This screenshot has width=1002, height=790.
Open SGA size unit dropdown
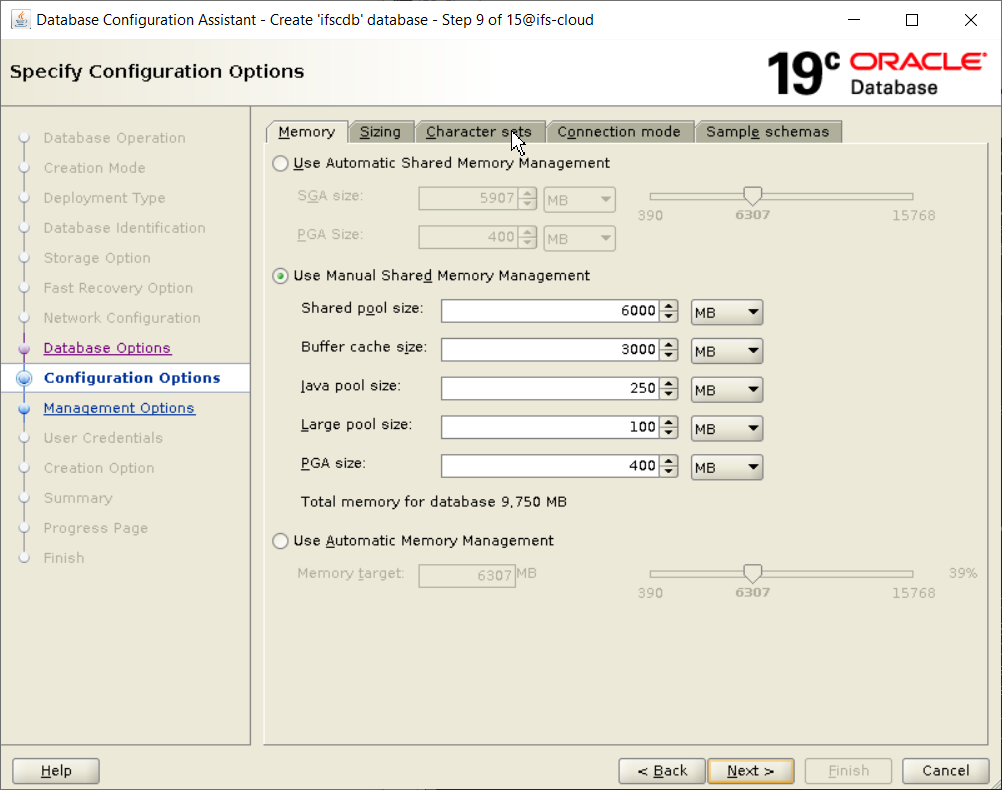click(x=580, y=200)
